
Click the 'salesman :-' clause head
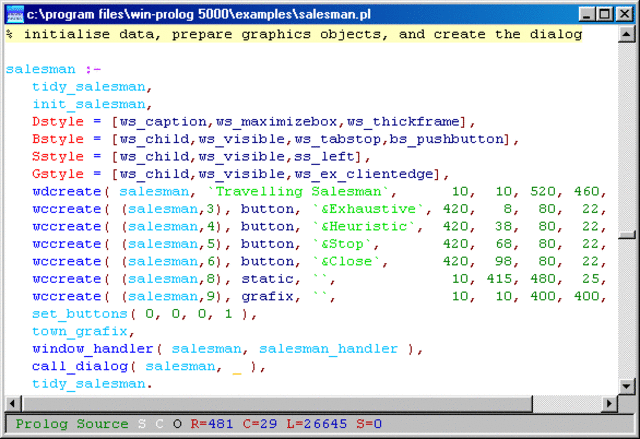click(53, 69)
